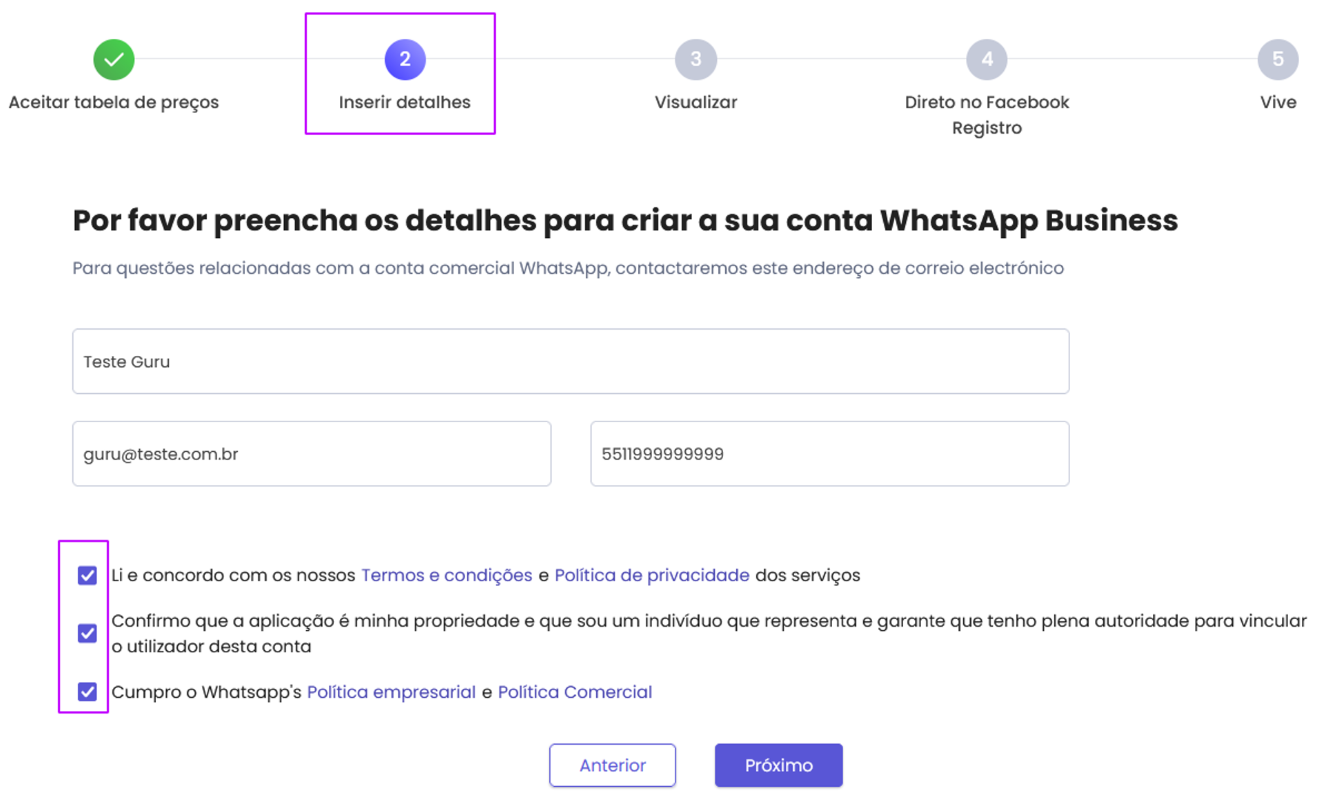Select step 2 circle icon
Image resolution: width=1343 pixels, height=800 pixels.
point(405,60)
